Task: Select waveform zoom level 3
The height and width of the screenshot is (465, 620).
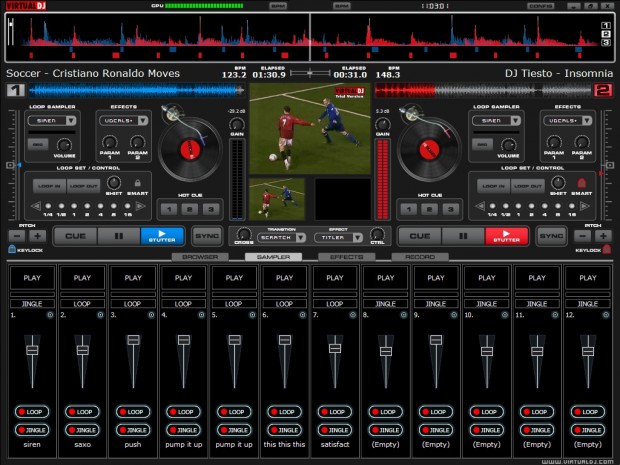Action: pyautogui.click(x=606, y=42)
